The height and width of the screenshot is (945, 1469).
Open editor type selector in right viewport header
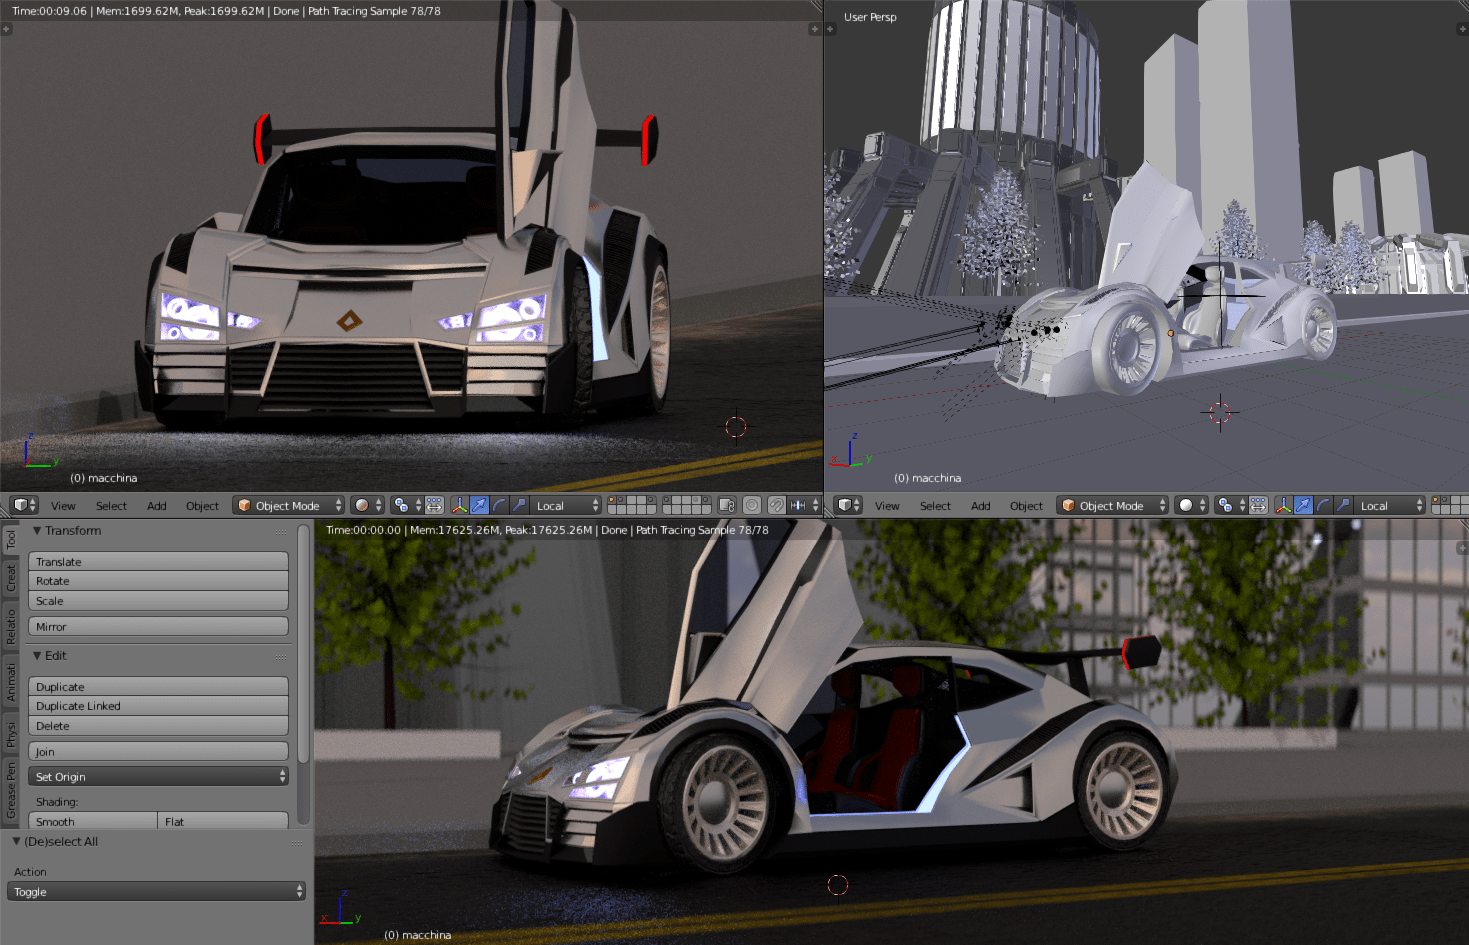point(848,505)
